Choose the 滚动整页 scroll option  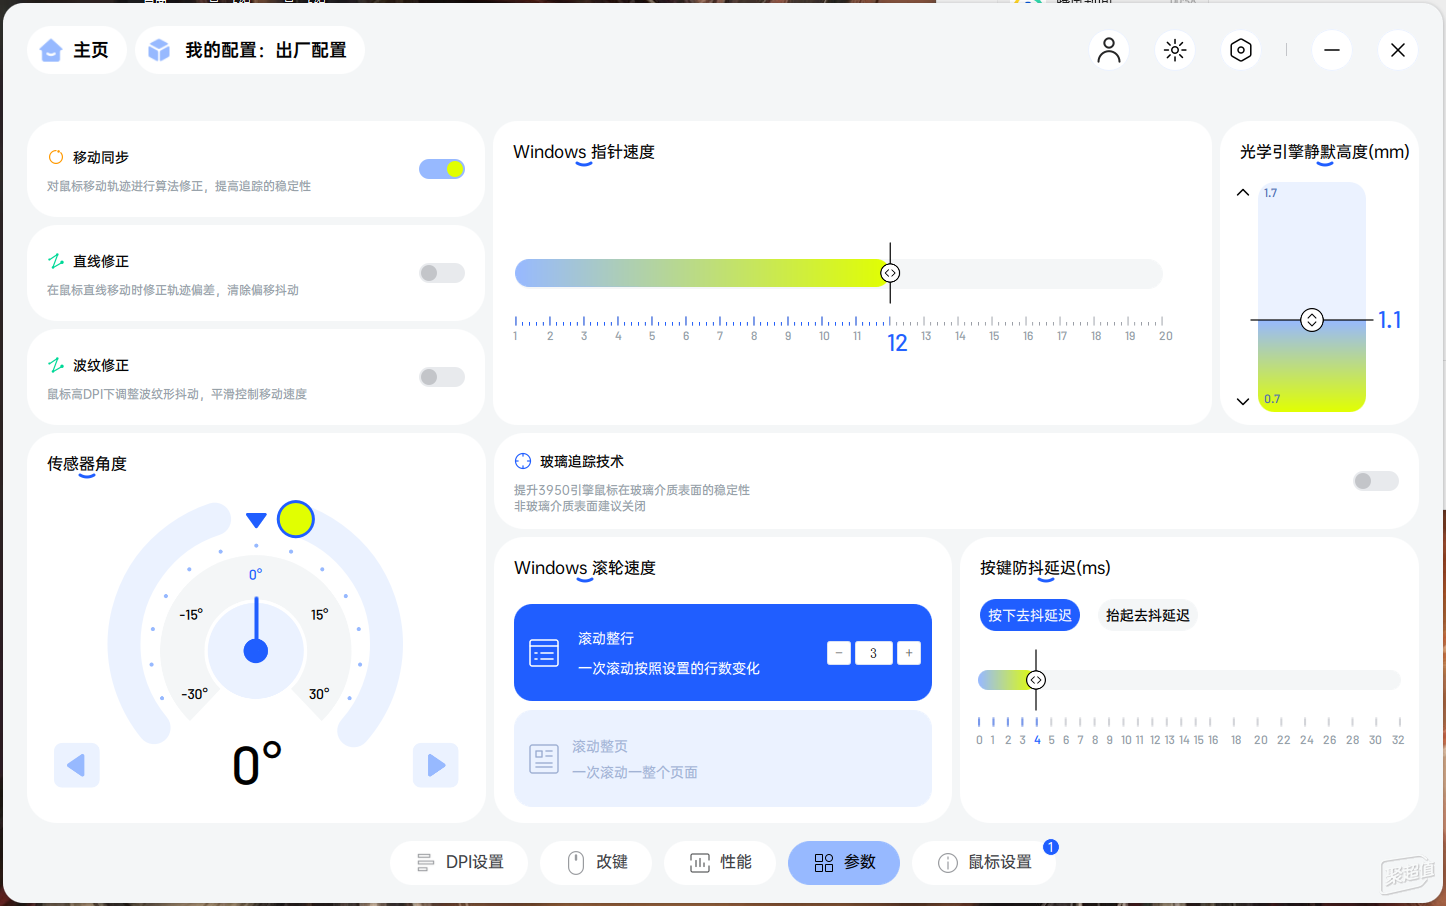(722, 759)
